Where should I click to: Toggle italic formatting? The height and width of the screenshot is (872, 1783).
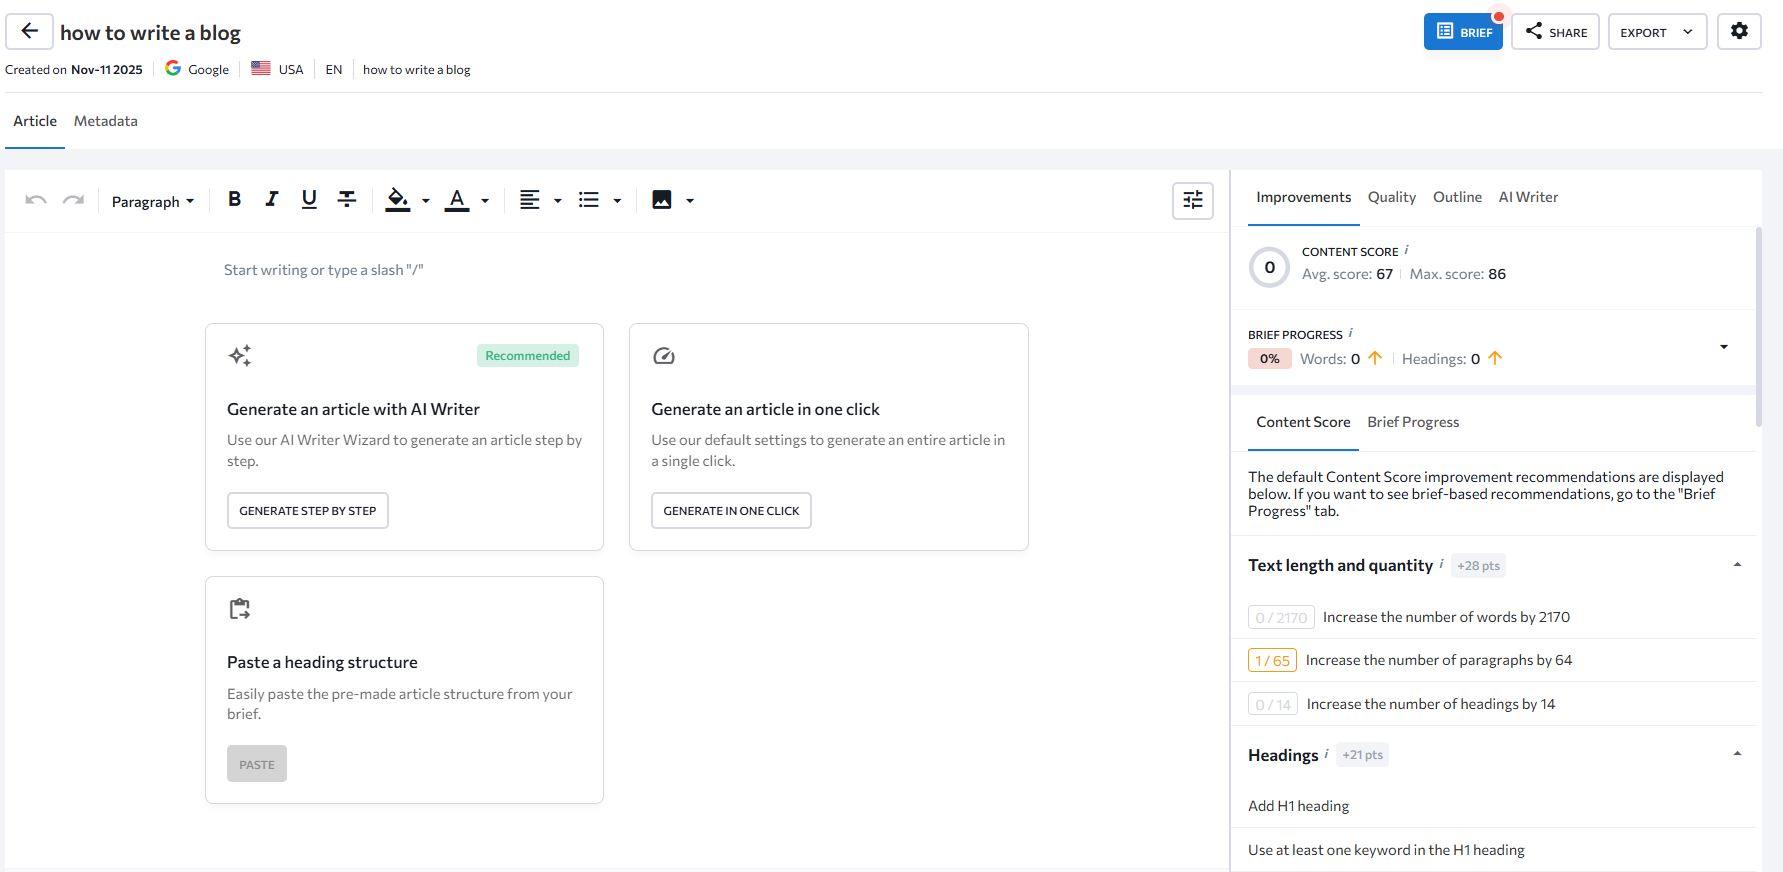(271, 200)
